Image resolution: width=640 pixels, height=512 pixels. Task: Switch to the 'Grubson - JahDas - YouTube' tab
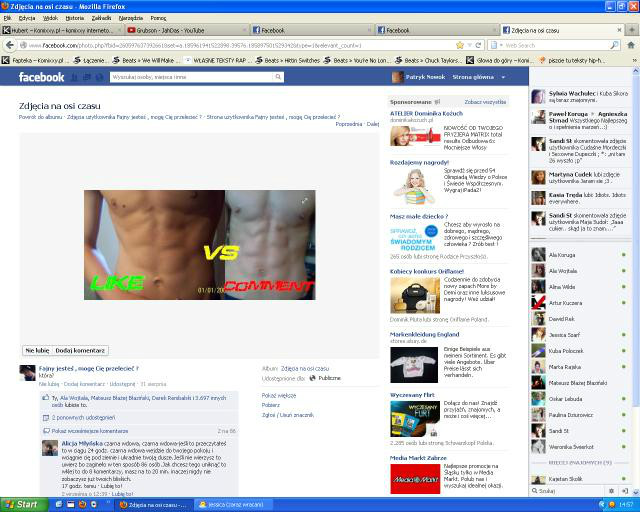pyautogui.click(x=187, y=30)
